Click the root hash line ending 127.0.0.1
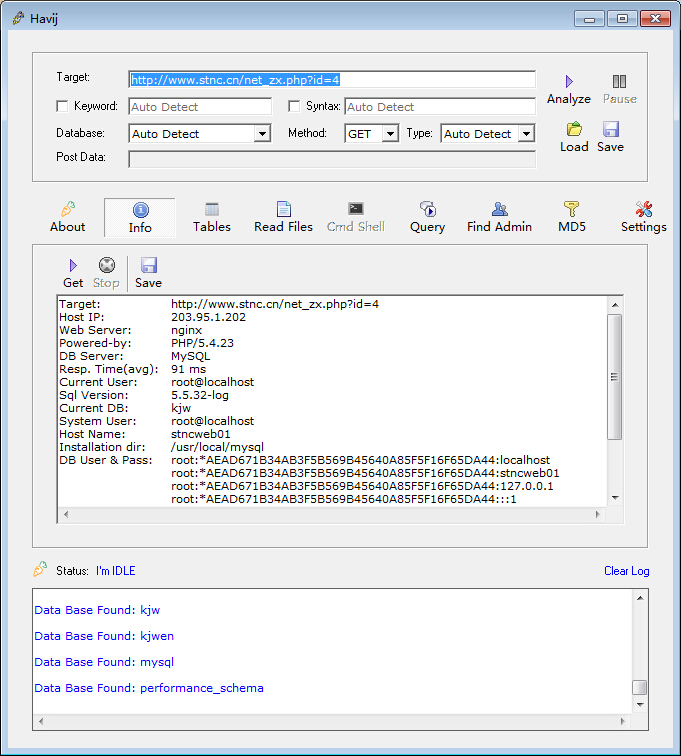Image resolution: width=681 pixels, height=756 pixels. 362,486
